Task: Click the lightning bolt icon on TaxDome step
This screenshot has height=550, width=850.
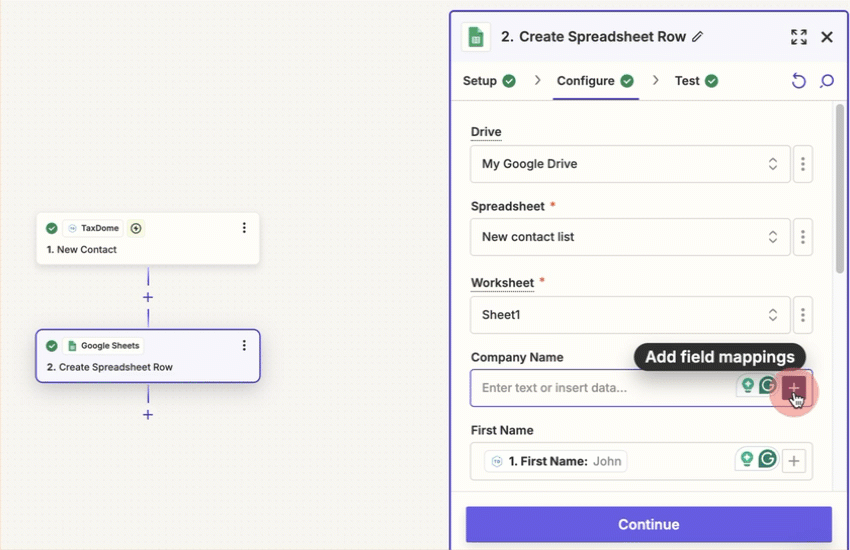Action: pos(136,228)
